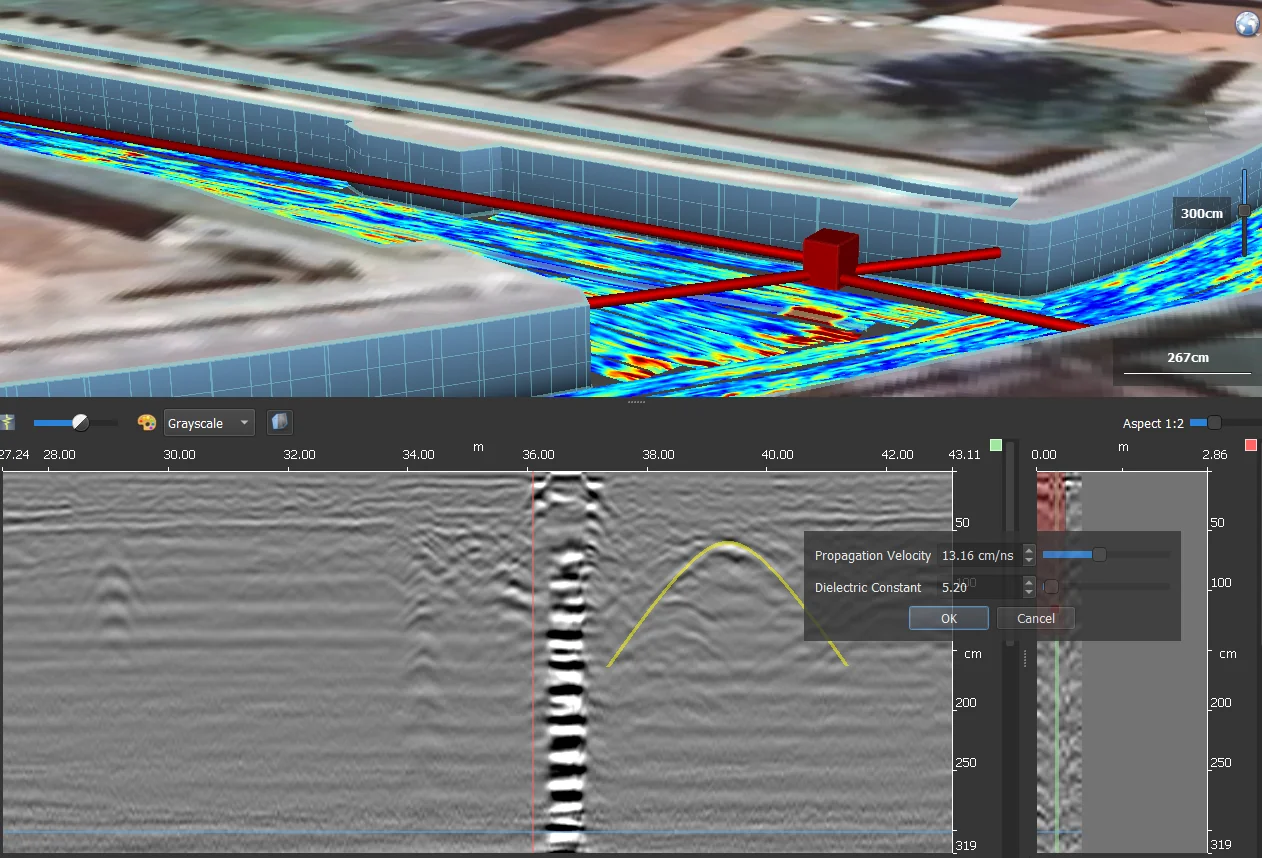Screen dimensions: 1262x858
Task: Click the vertical 300cm depth slider handle
Action: (x=1244, y=211)
